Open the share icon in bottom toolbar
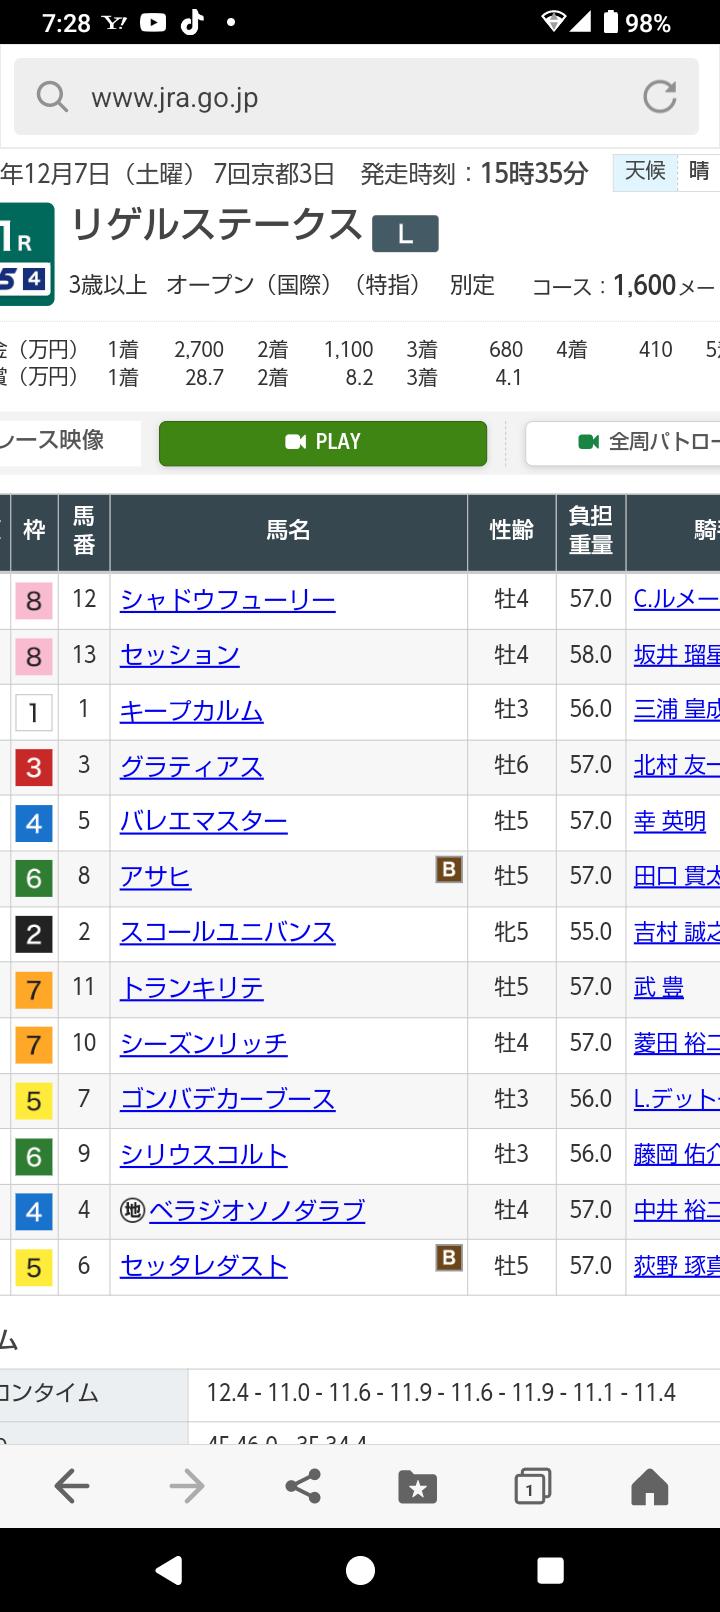Screen dimensions: 720x1612 pyautogui.click(x=303, y=1486)
